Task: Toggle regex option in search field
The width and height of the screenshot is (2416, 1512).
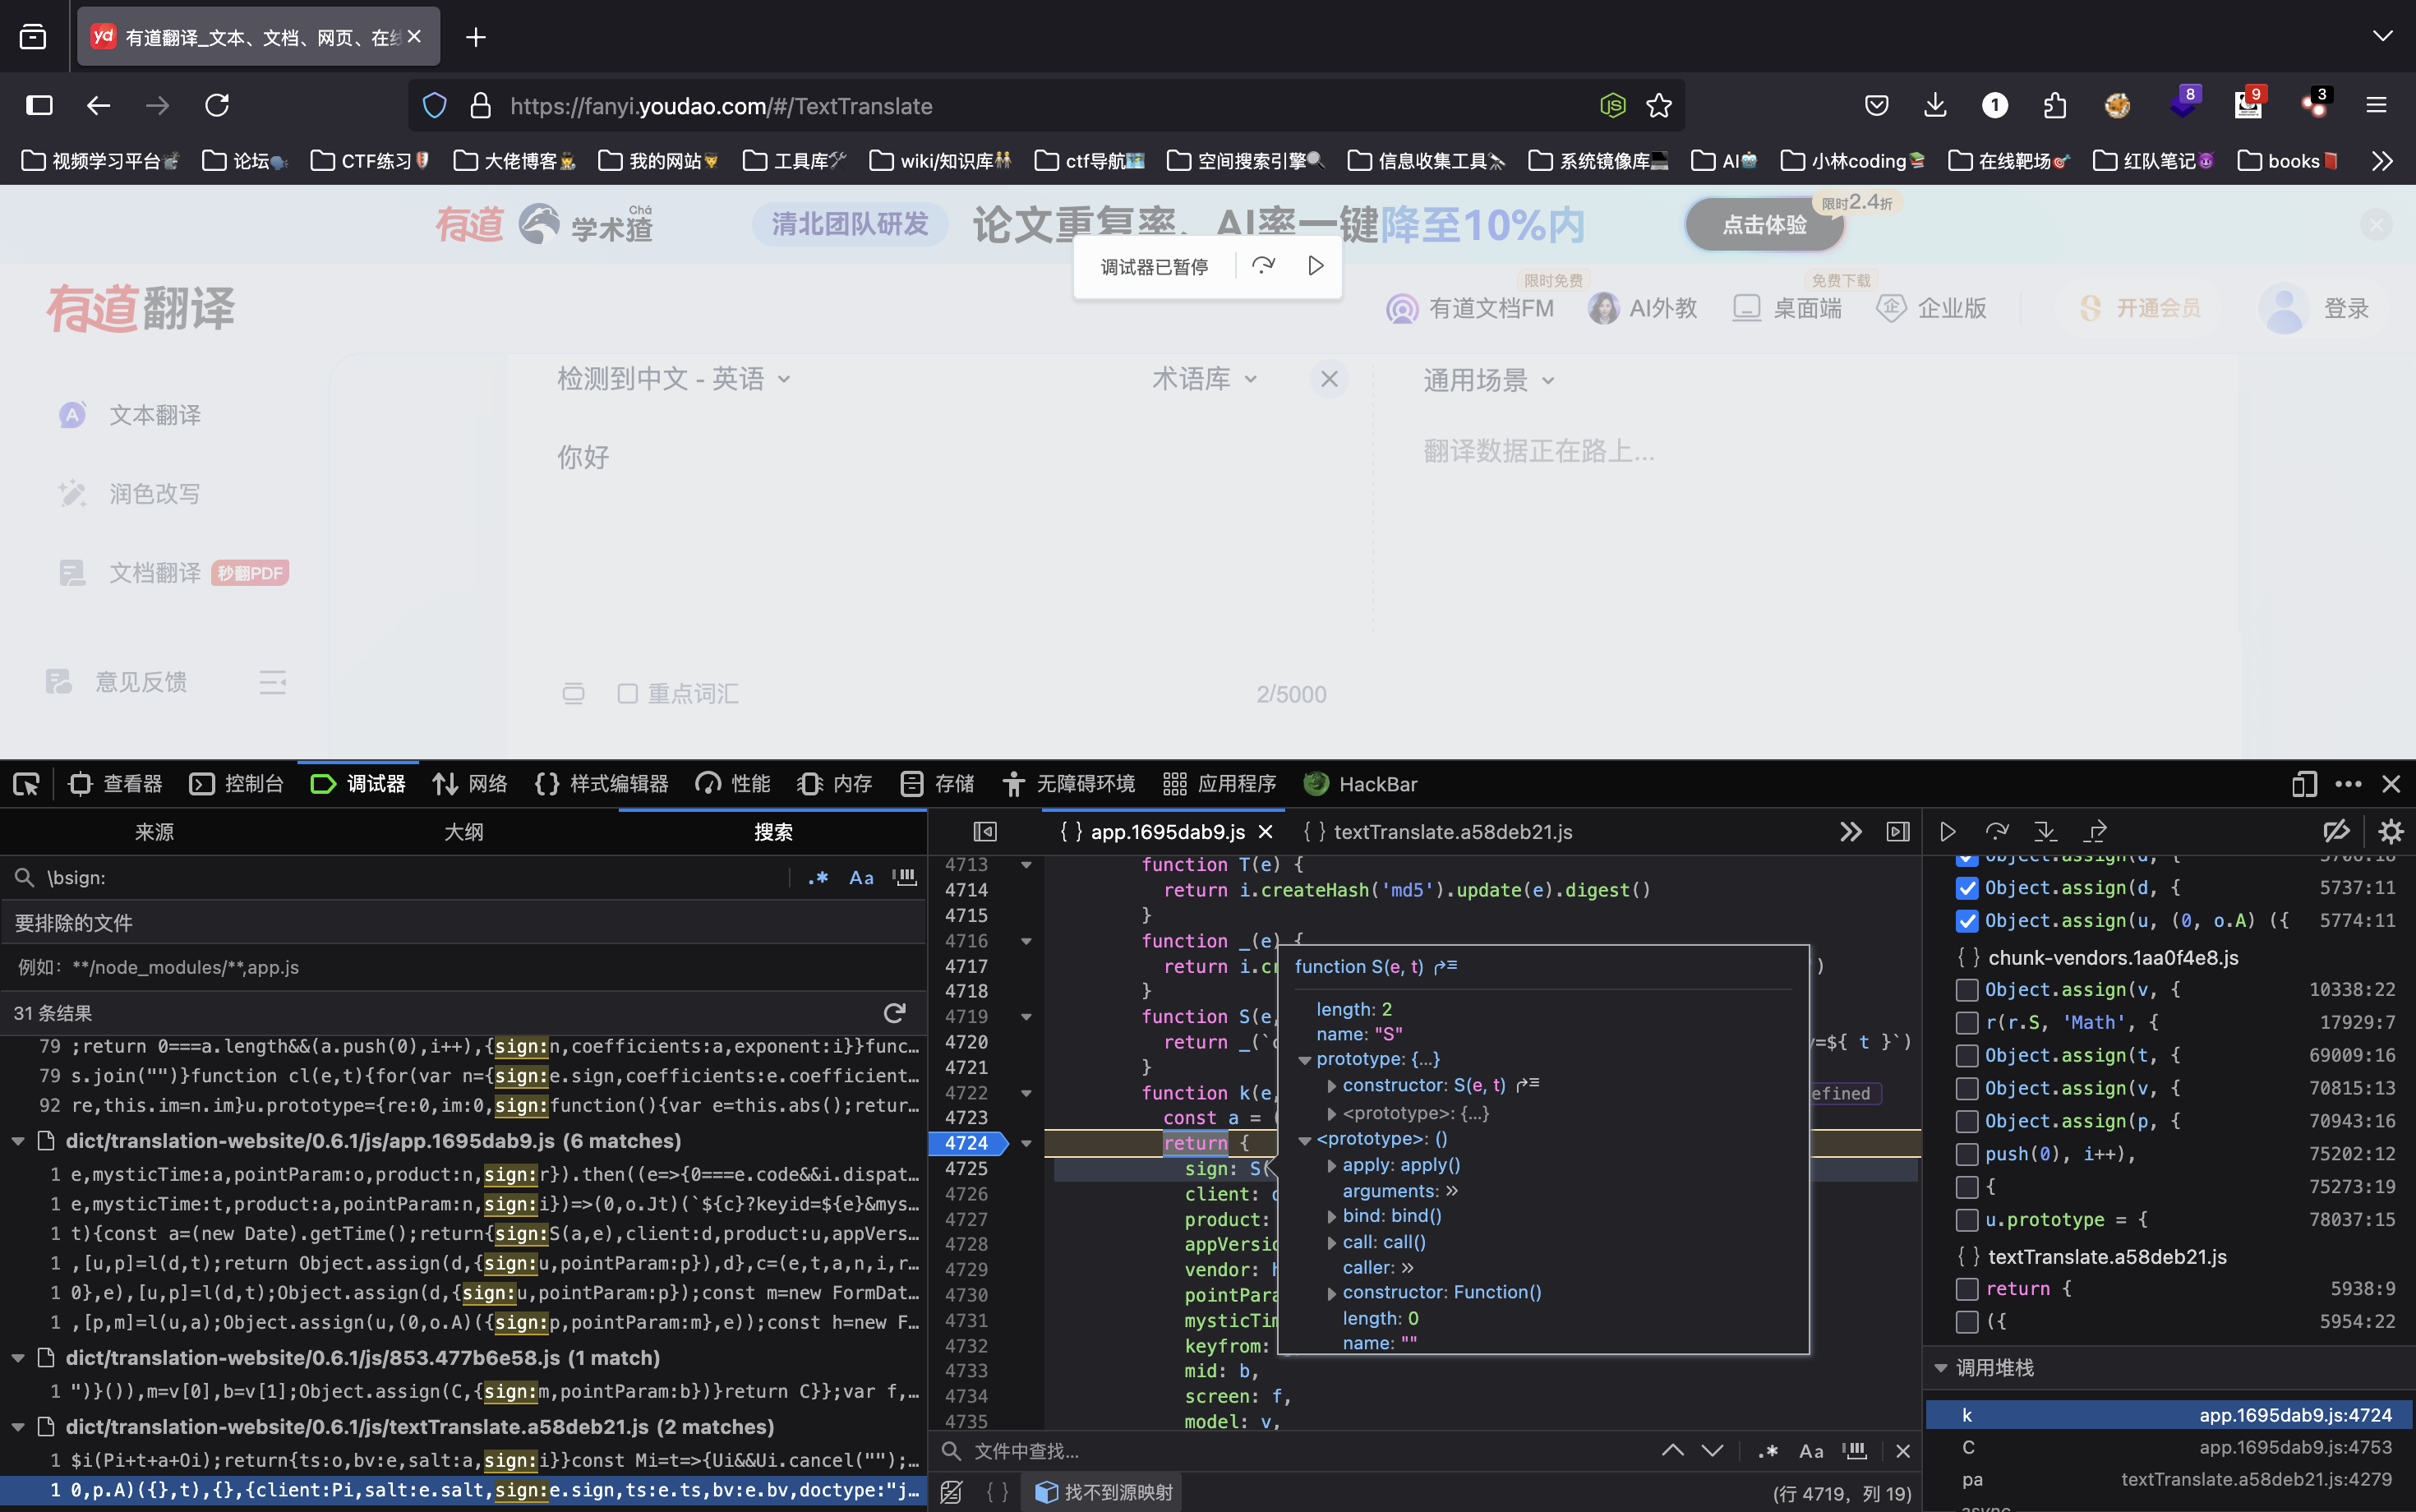Action: [818, 878]
